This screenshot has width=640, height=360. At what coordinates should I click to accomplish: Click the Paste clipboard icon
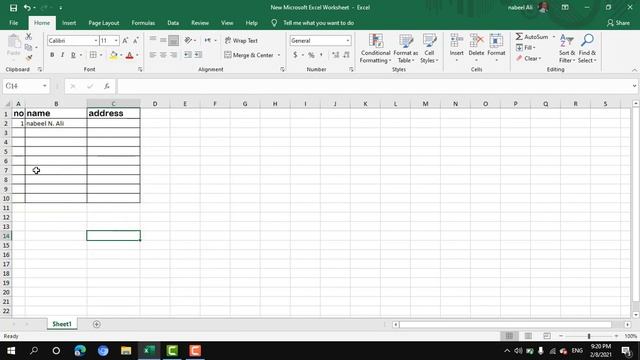13,41
